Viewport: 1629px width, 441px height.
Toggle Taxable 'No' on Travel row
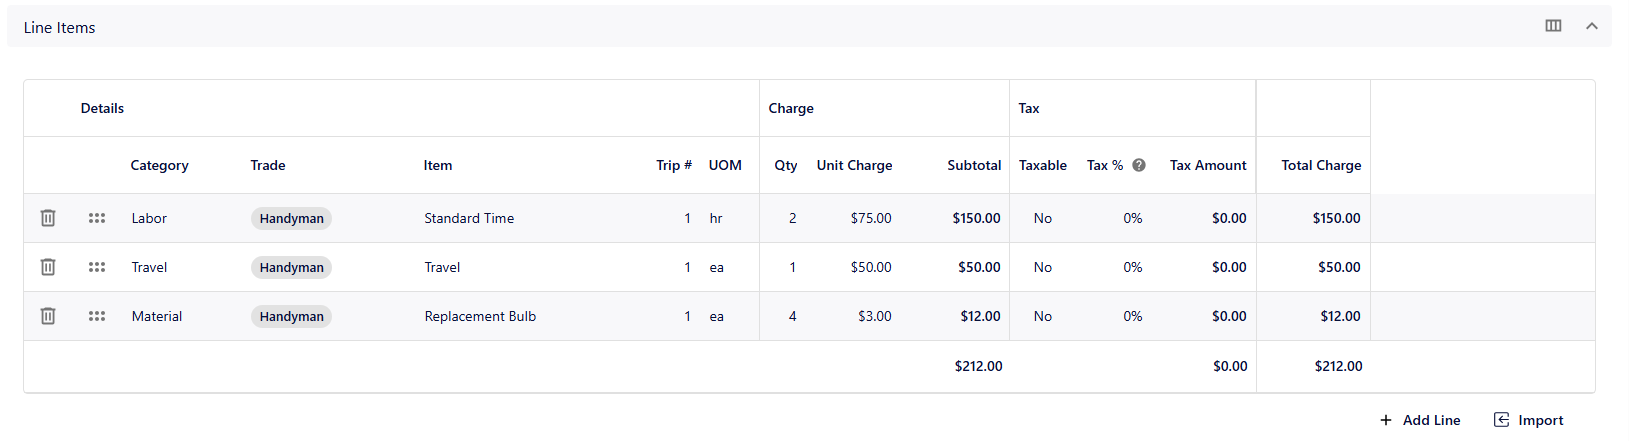[1043, 267]
